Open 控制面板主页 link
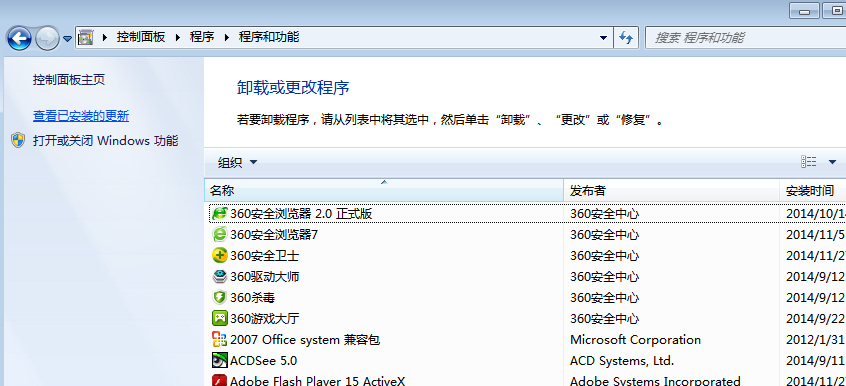Viewport: 846px width, 386px height. click(69, 80)
